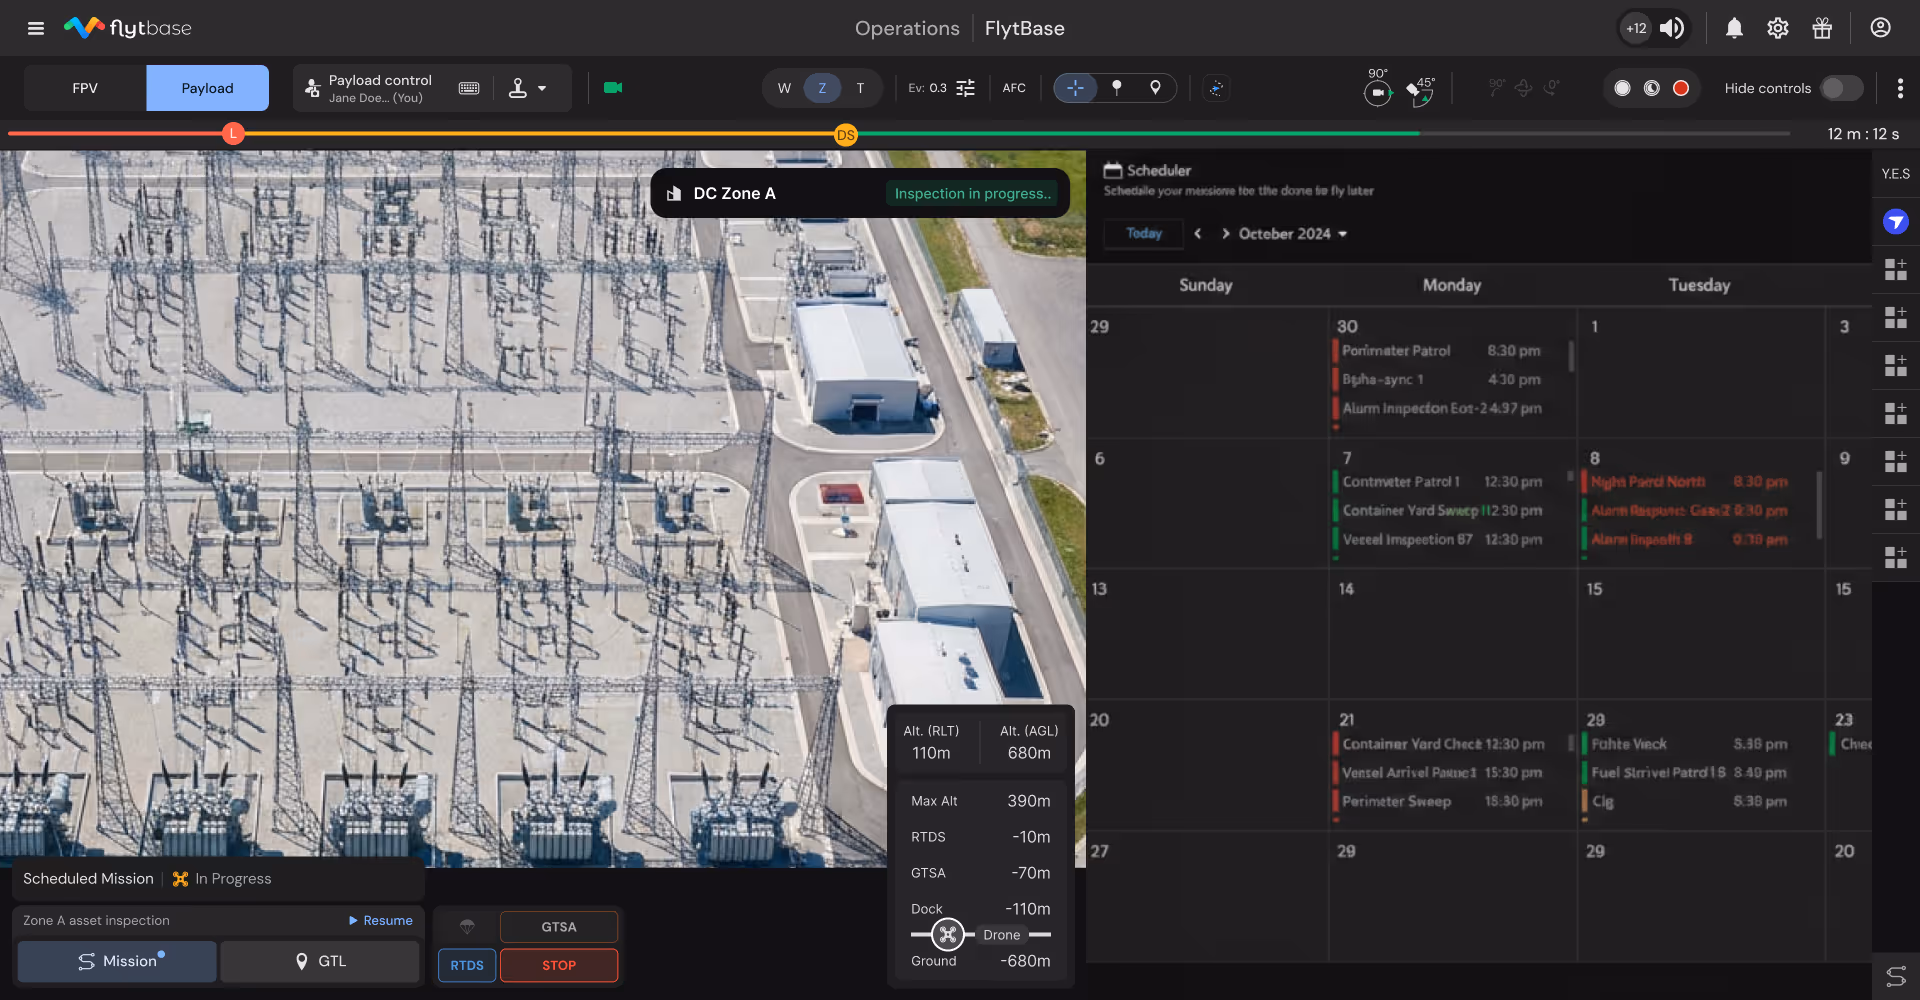Open Perimeter Sweep event on the 21st
Viewport: 1920px width, 1000px height.
1440,801
